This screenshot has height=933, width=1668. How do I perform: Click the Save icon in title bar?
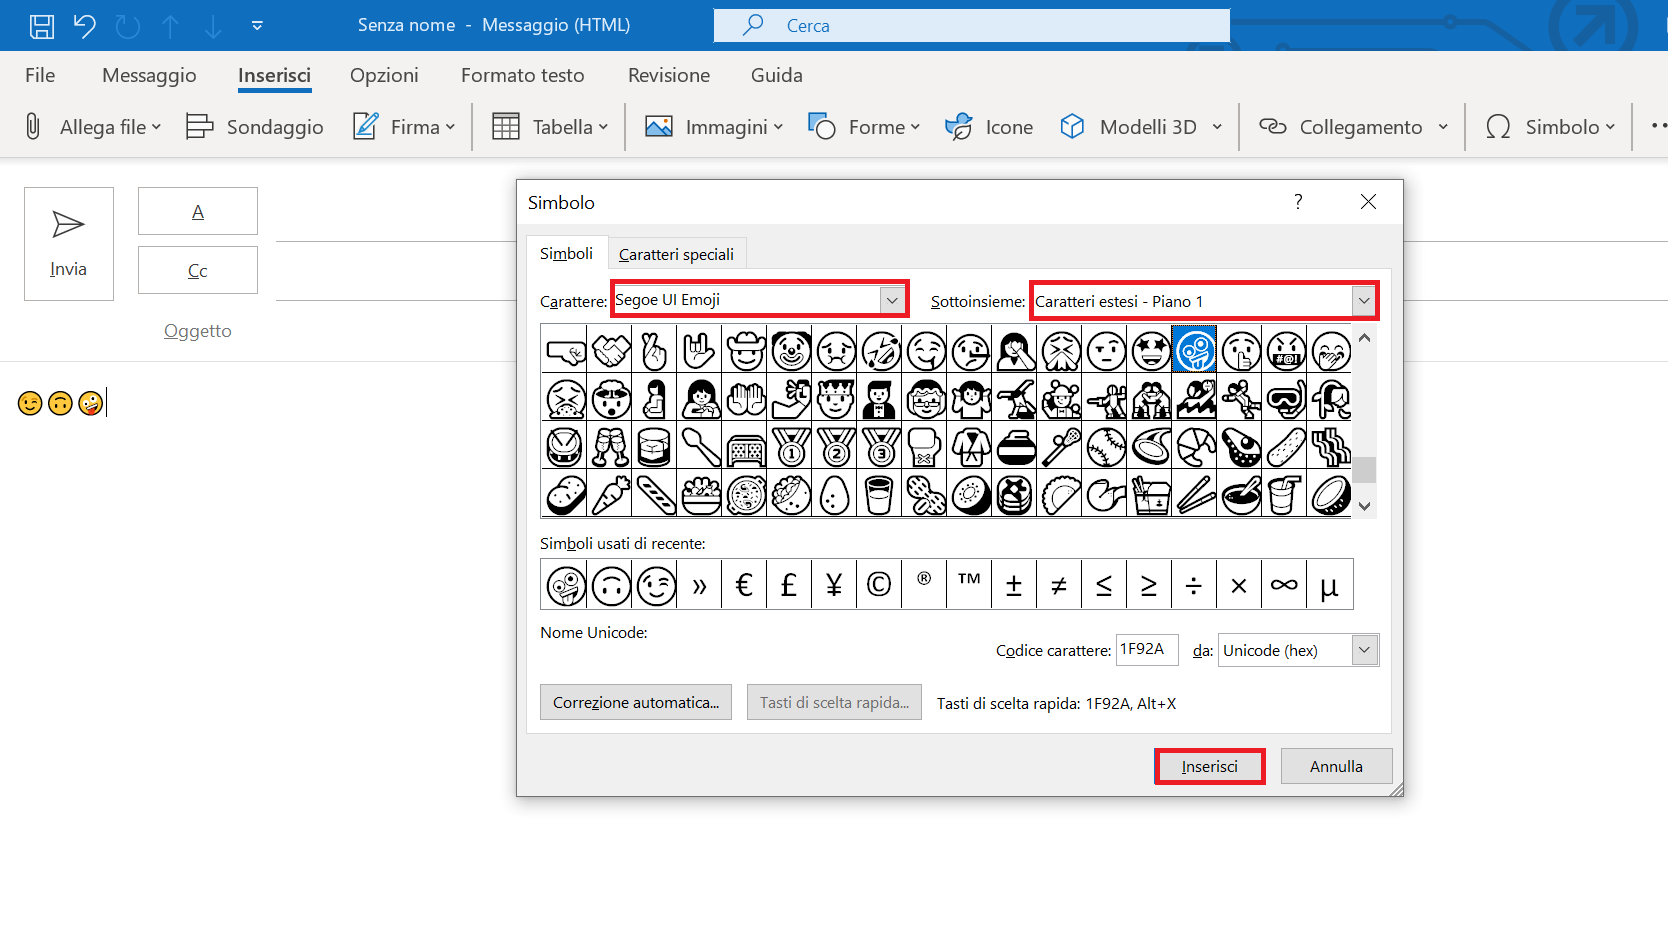coord(41,26)
